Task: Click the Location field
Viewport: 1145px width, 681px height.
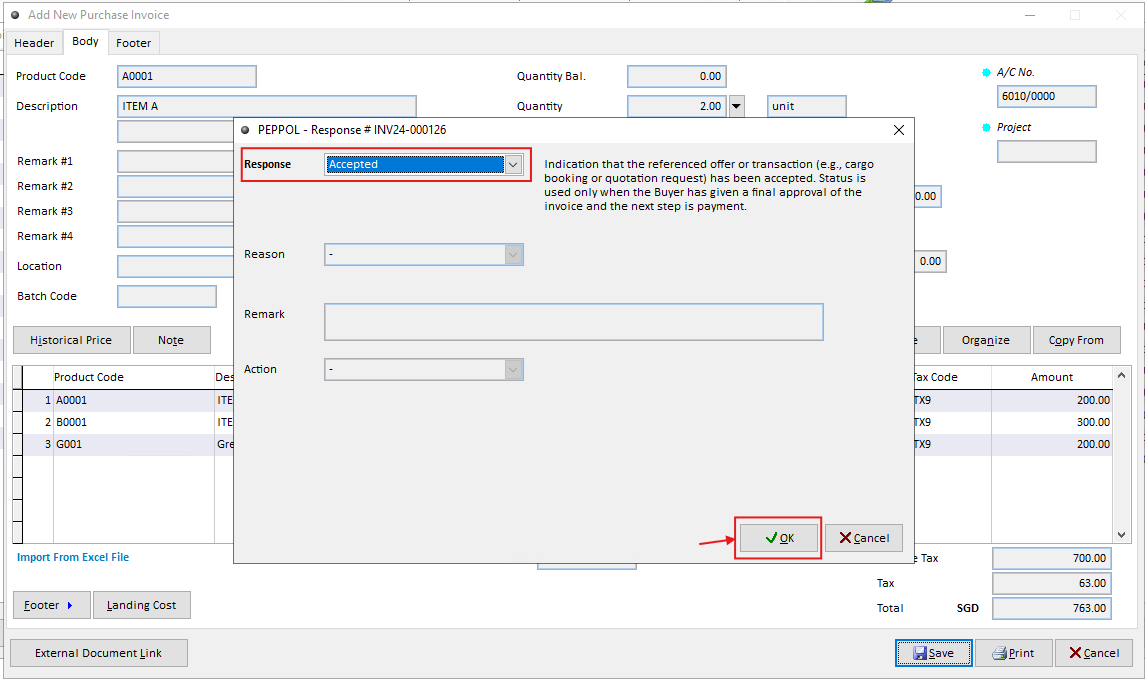Action: (x=175, y=266)
